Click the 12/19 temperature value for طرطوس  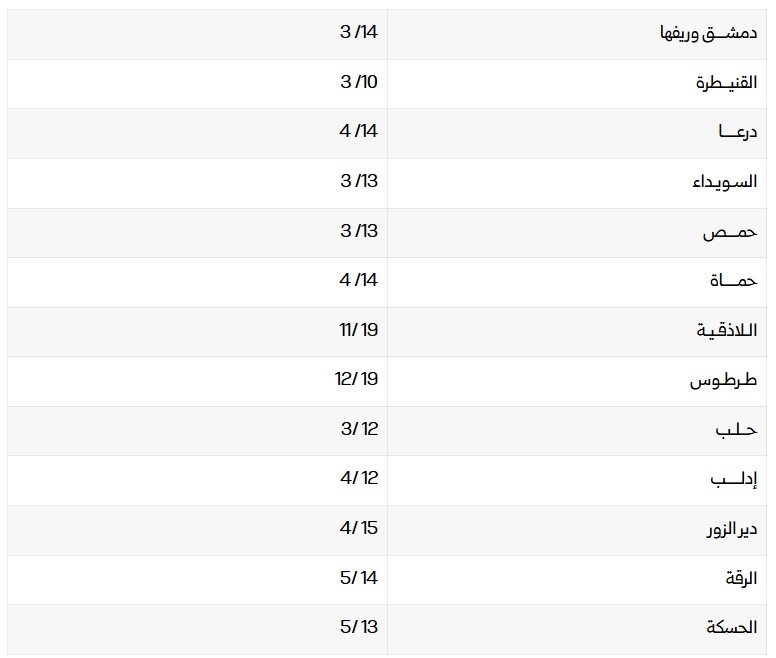(357, 380)
